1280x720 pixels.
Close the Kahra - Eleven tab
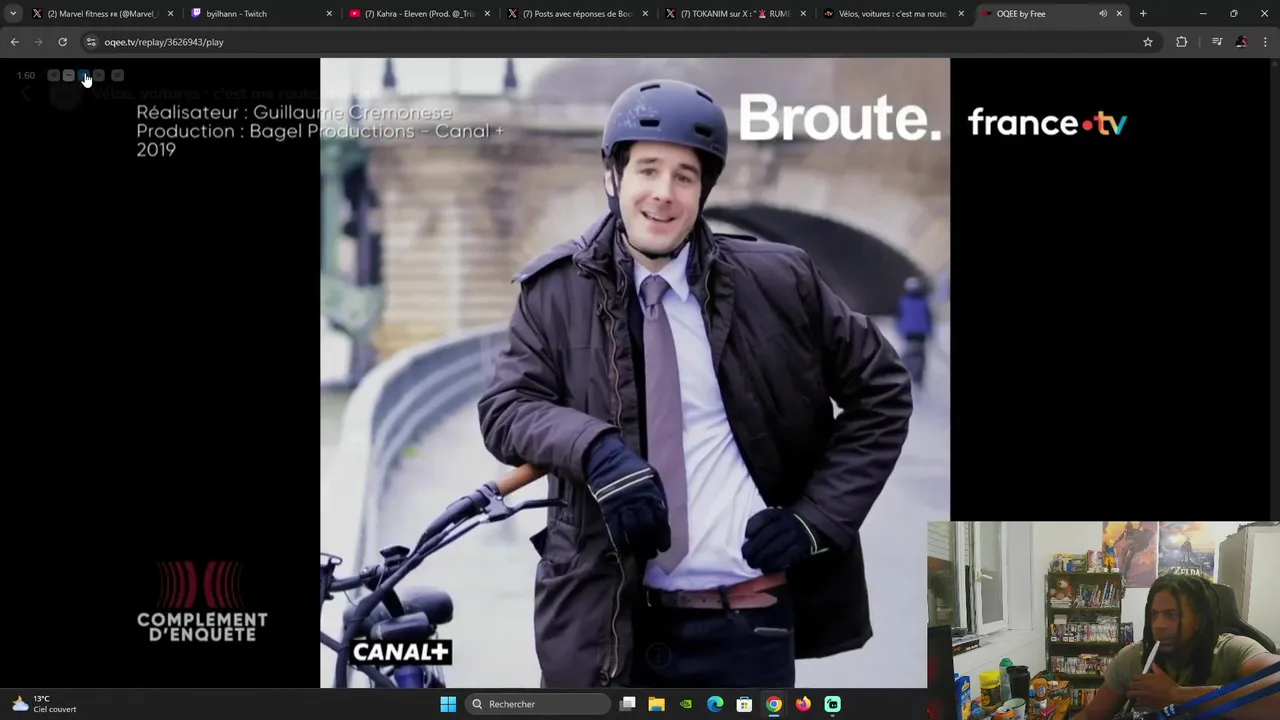(x=487, y=14)
